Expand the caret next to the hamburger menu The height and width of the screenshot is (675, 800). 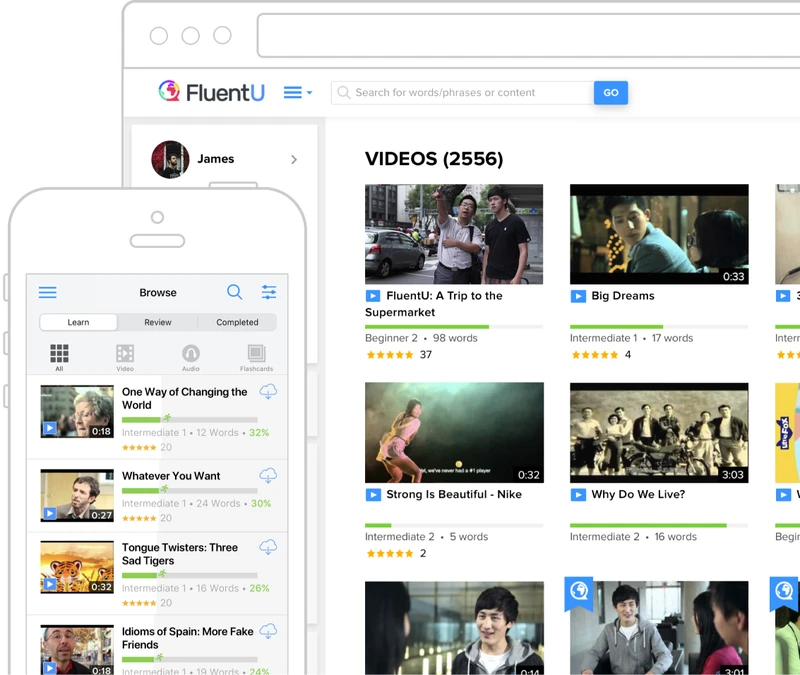309,92
